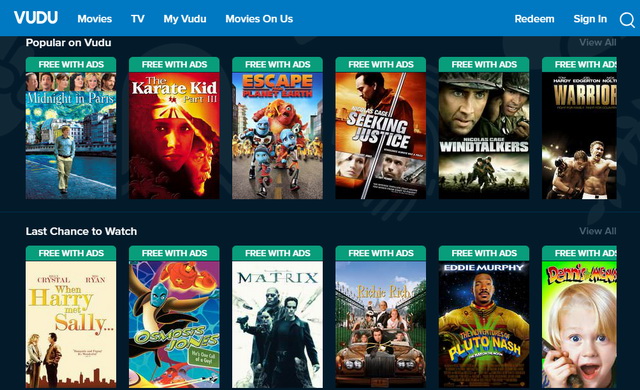
Task: Select Osmosis Jones poster
Action: 174,317
